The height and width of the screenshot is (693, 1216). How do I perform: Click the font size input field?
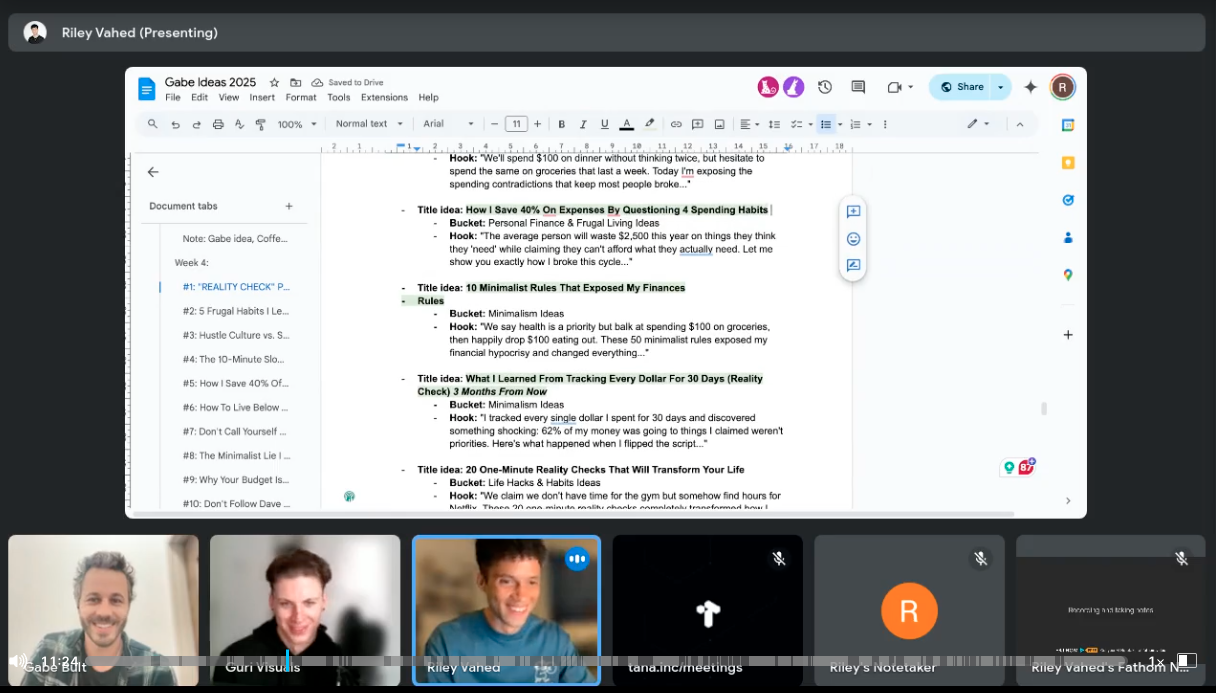pyautogui.click(x=516, y=124)
